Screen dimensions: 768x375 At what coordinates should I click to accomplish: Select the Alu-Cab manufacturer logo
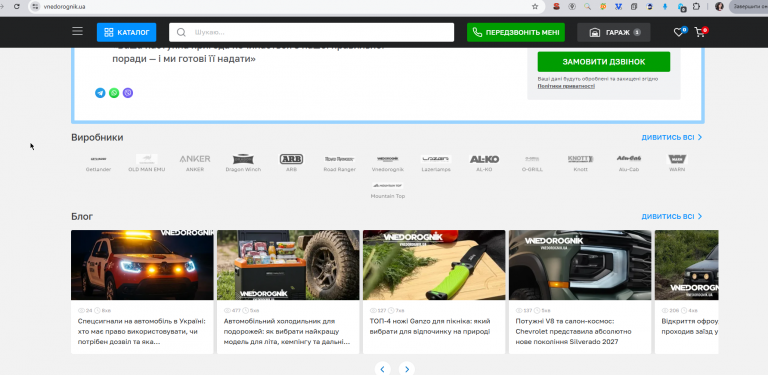[x=629, y=159]
